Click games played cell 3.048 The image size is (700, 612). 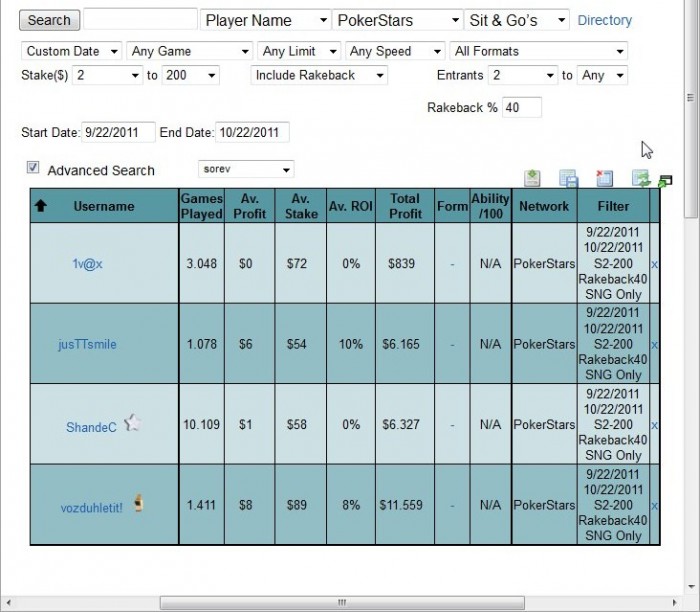pyautogui.click(x=201, y=263)
